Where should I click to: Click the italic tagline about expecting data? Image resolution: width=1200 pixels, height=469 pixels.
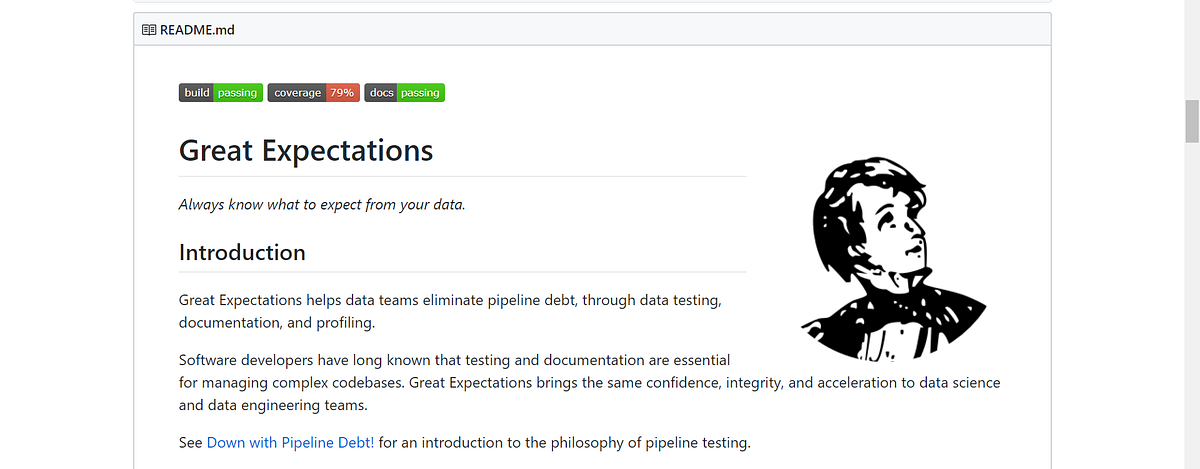322,205
